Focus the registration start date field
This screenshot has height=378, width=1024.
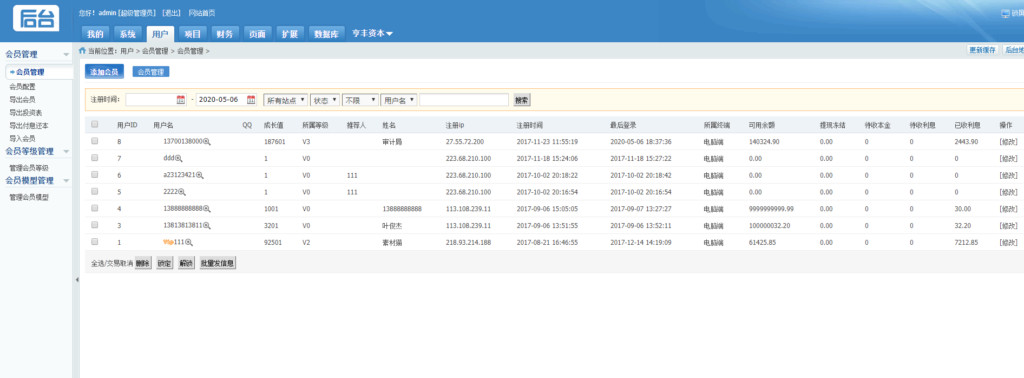(x=156, y=100)
